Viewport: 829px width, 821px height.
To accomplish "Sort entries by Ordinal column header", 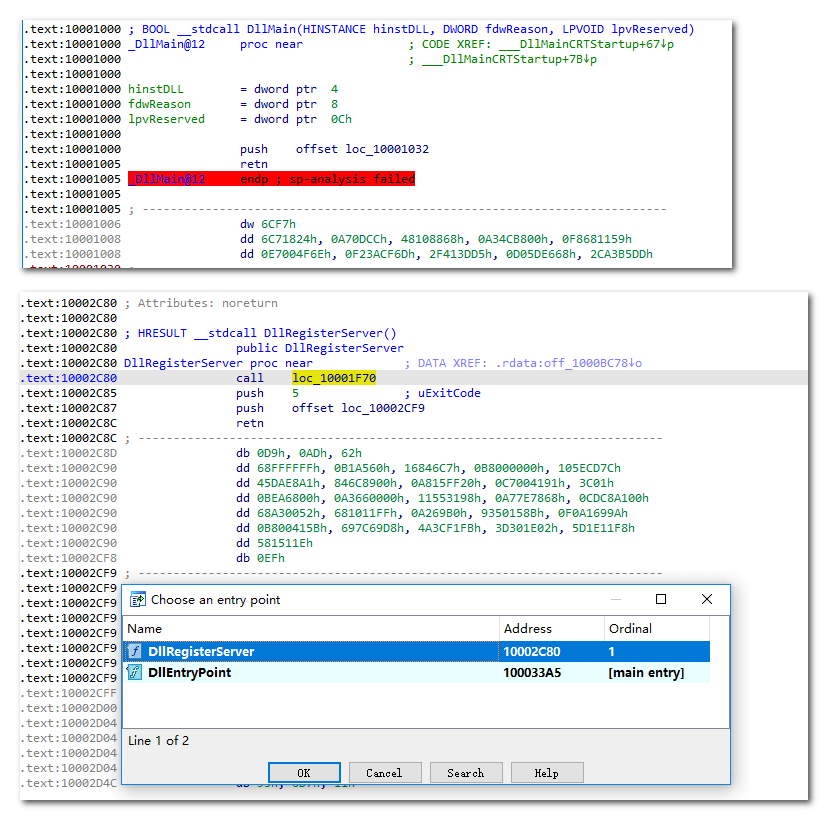I will click(x=656, y=629).
